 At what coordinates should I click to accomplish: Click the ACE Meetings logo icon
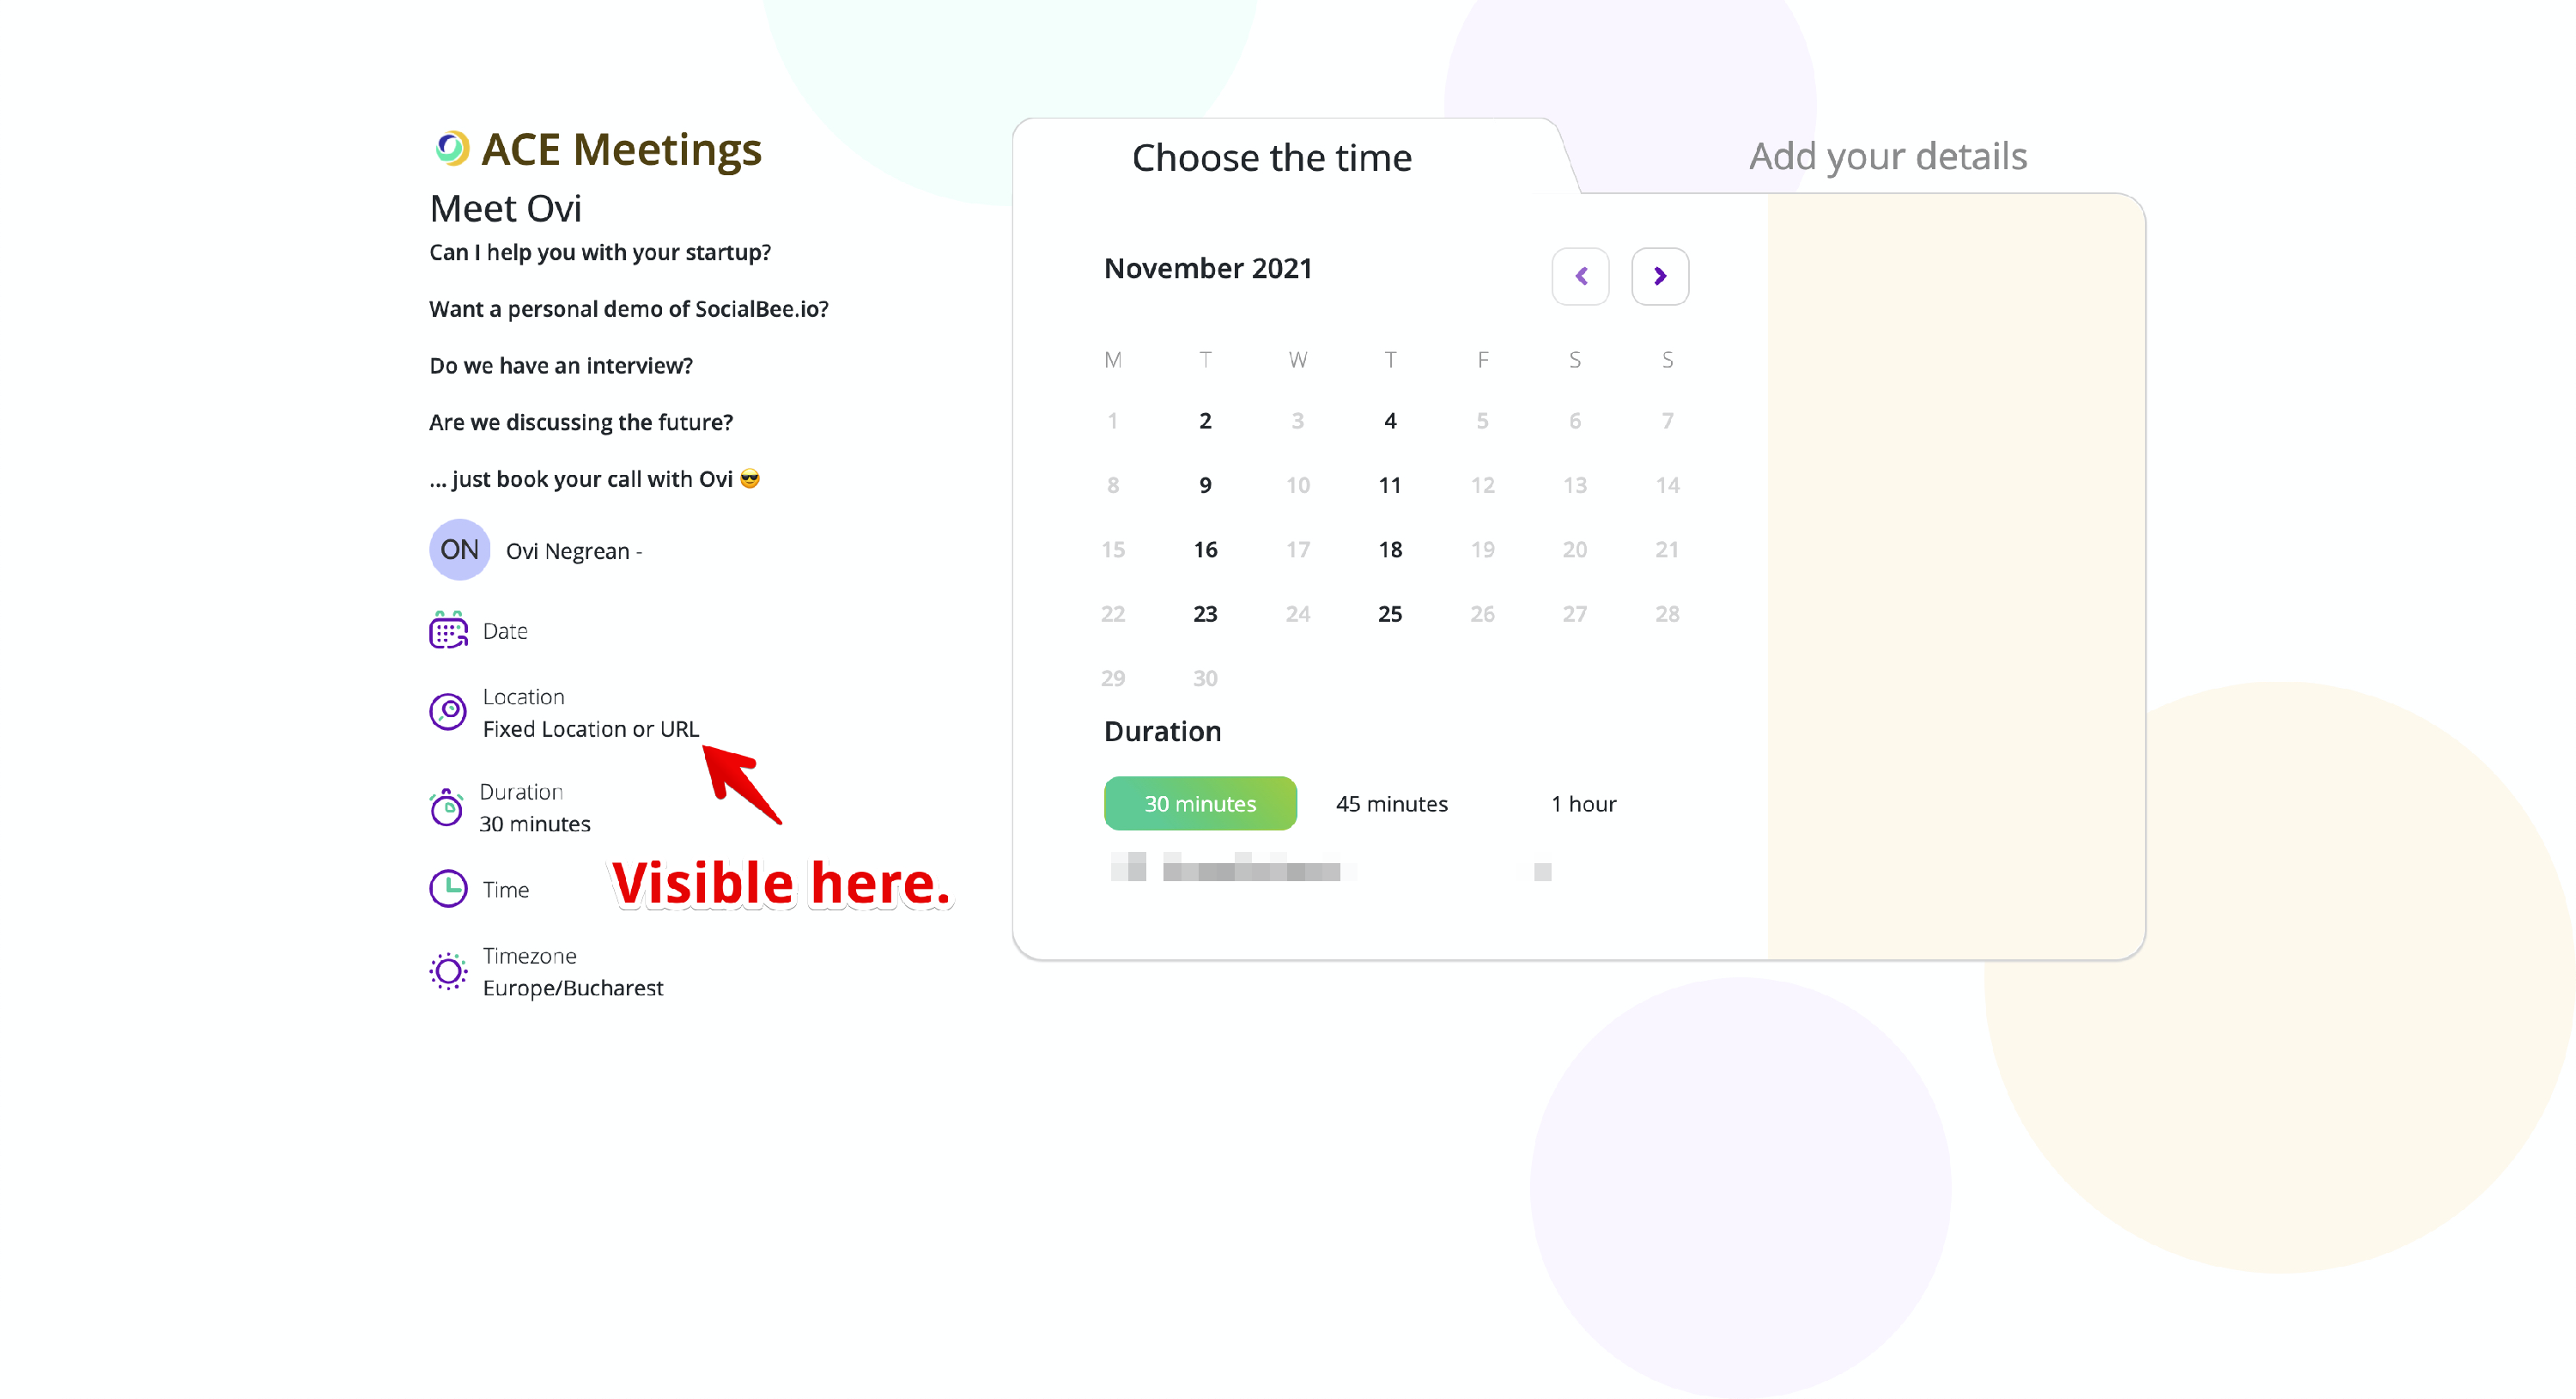tap(452, 148)
